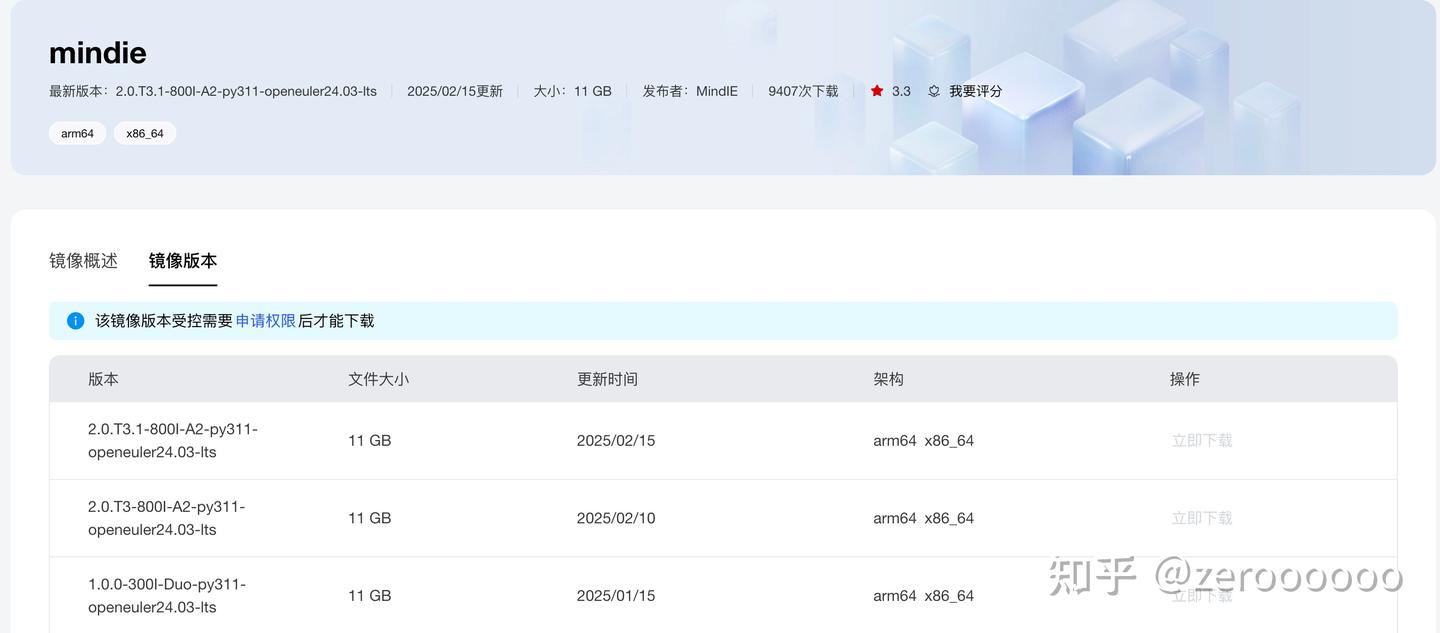Click the blue info icon in the notice bar
Image resolution: width=1440 pixels, height=633 pixels.
pos(75,320)
